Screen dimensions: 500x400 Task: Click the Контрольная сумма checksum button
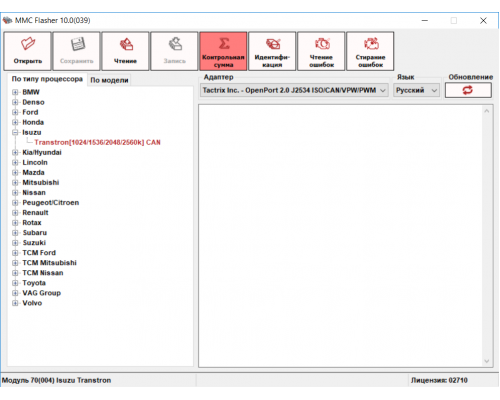223,51
